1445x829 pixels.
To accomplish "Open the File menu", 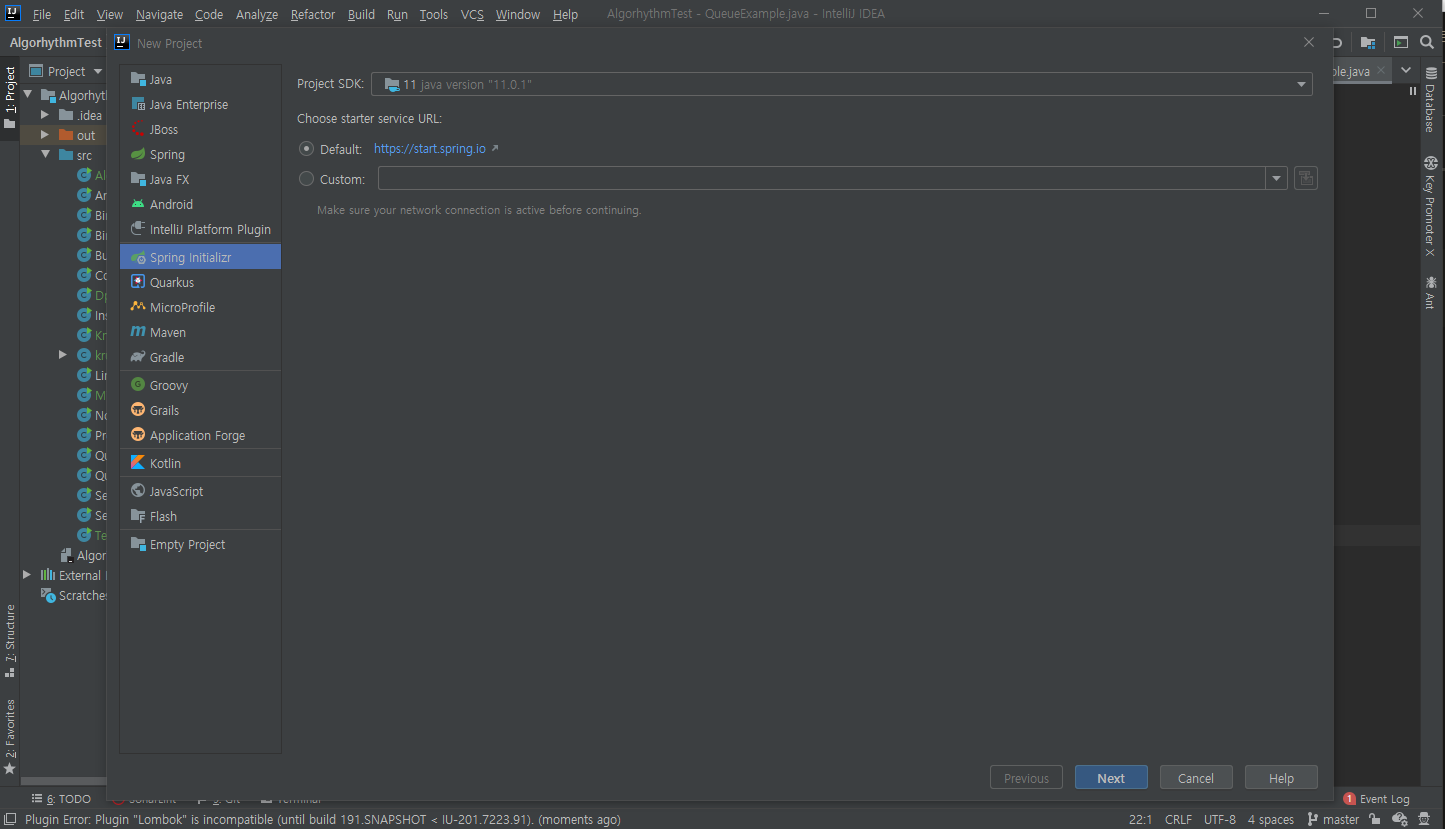I will [42, 14].
